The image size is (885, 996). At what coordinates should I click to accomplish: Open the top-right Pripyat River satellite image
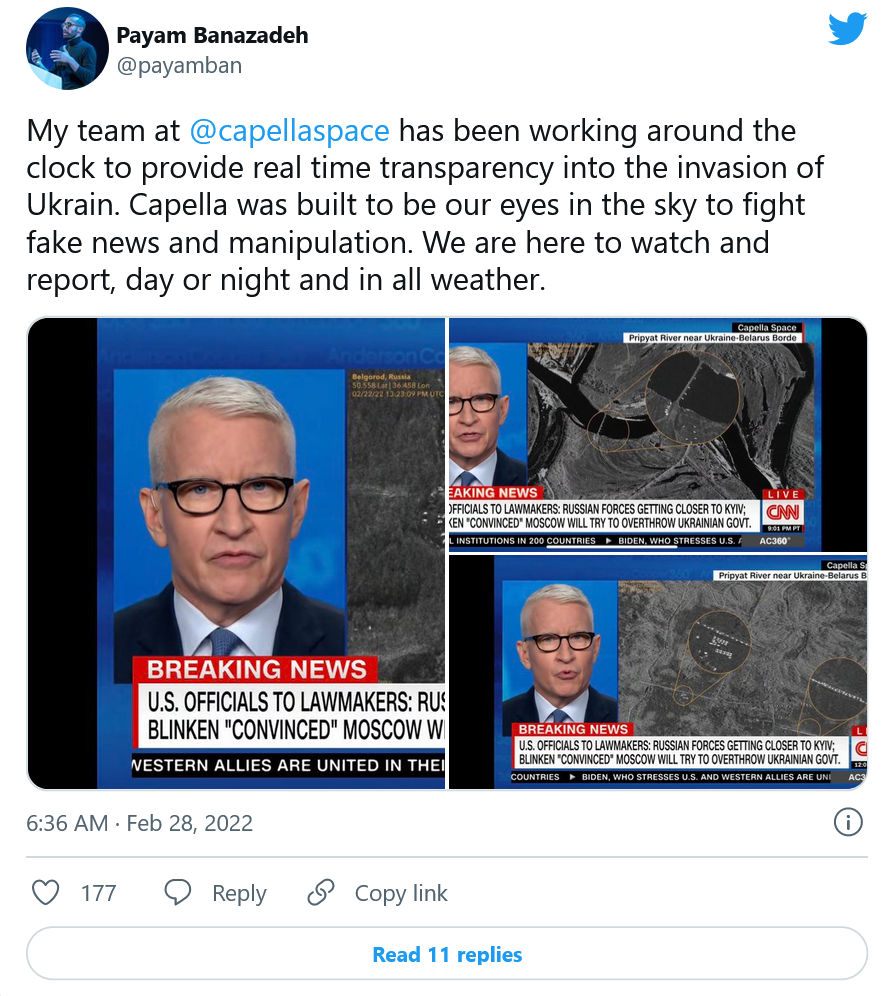(x=657, y=433)
